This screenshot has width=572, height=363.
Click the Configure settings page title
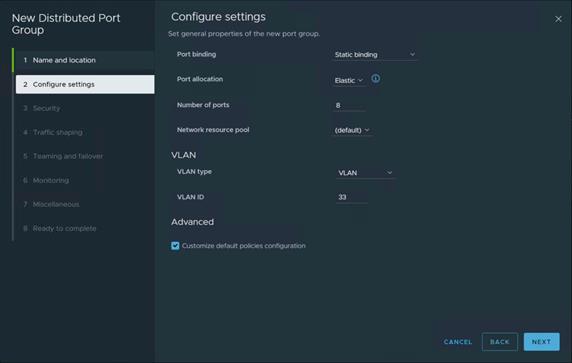pos(218,17)
